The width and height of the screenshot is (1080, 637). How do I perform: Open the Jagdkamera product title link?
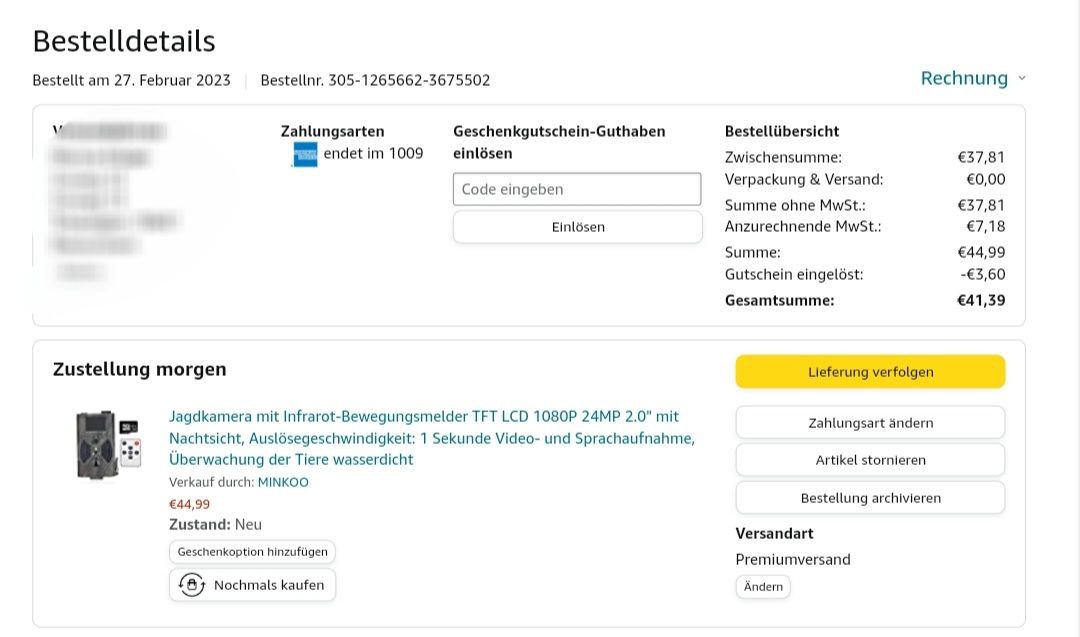point(431,438)
